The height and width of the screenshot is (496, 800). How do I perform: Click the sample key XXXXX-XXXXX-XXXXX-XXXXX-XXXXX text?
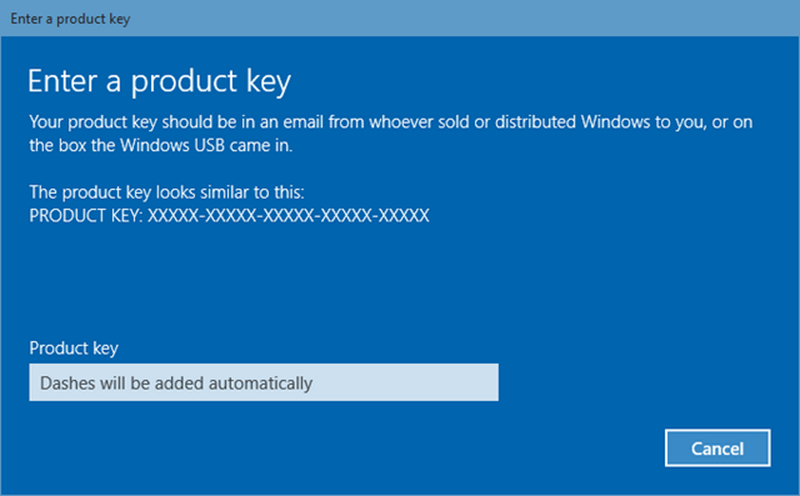click(x=288, y=216)
